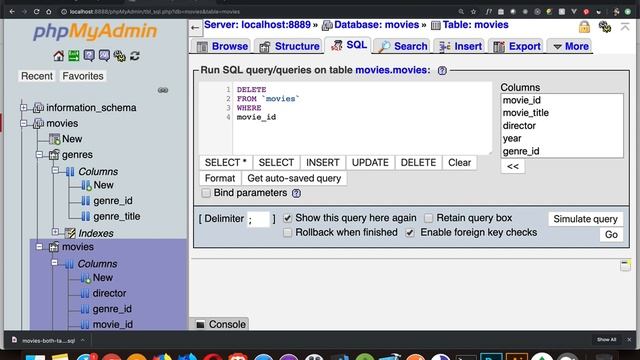Viewport: 640px width, 360px height.
Task: Check Retain query box
Action: pos(428,218)
